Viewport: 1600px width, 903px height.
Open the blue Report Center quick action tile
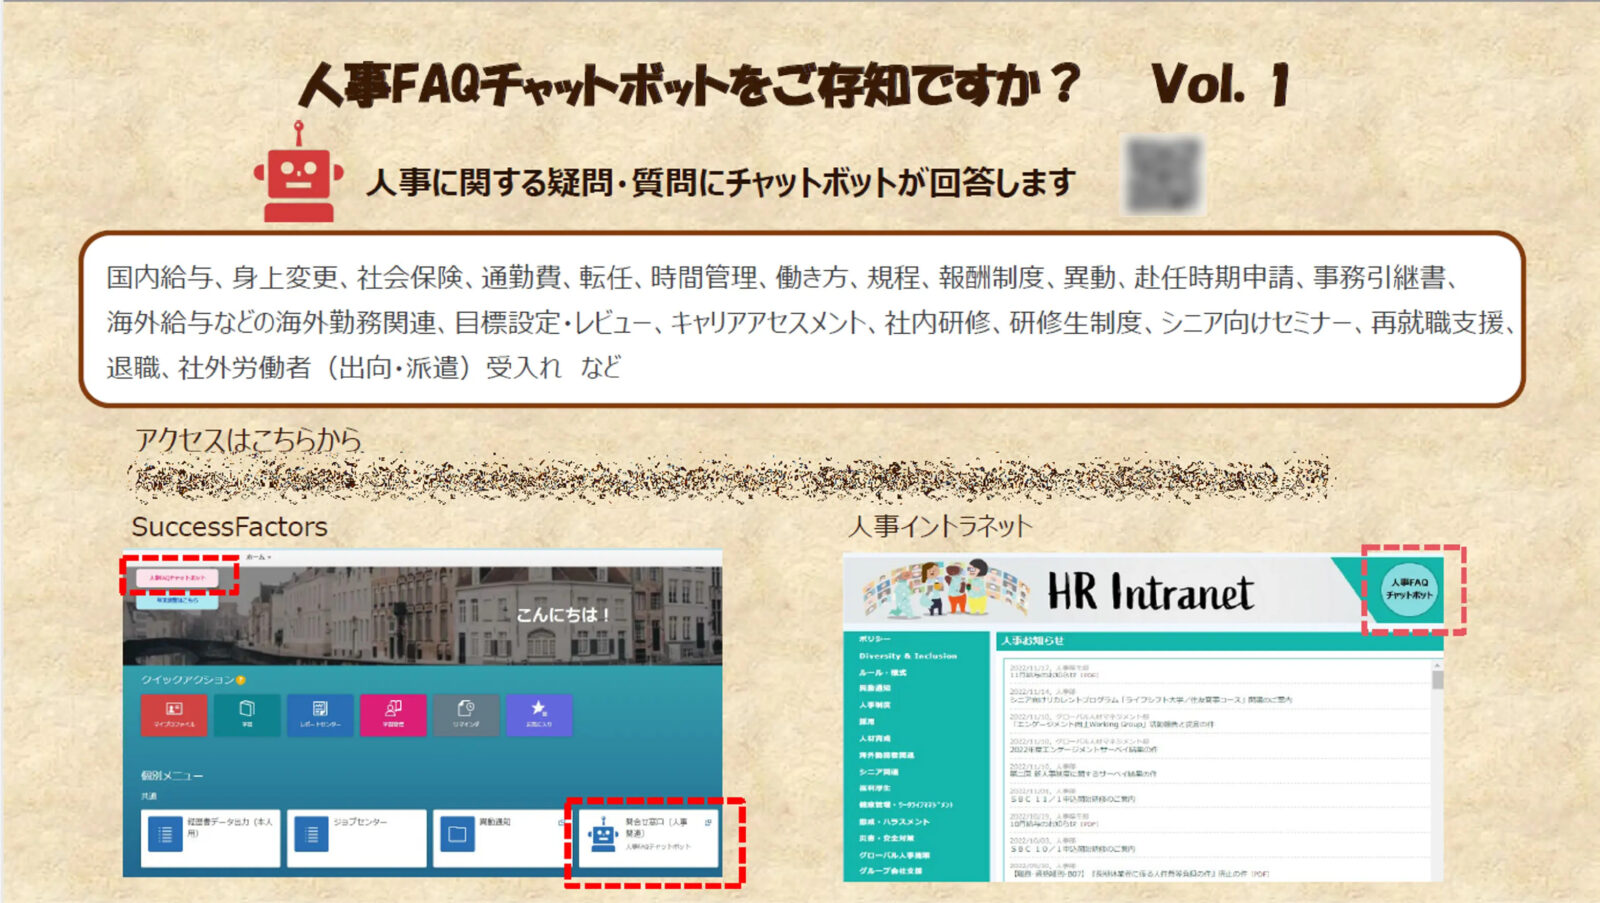(x=320, y=714)
